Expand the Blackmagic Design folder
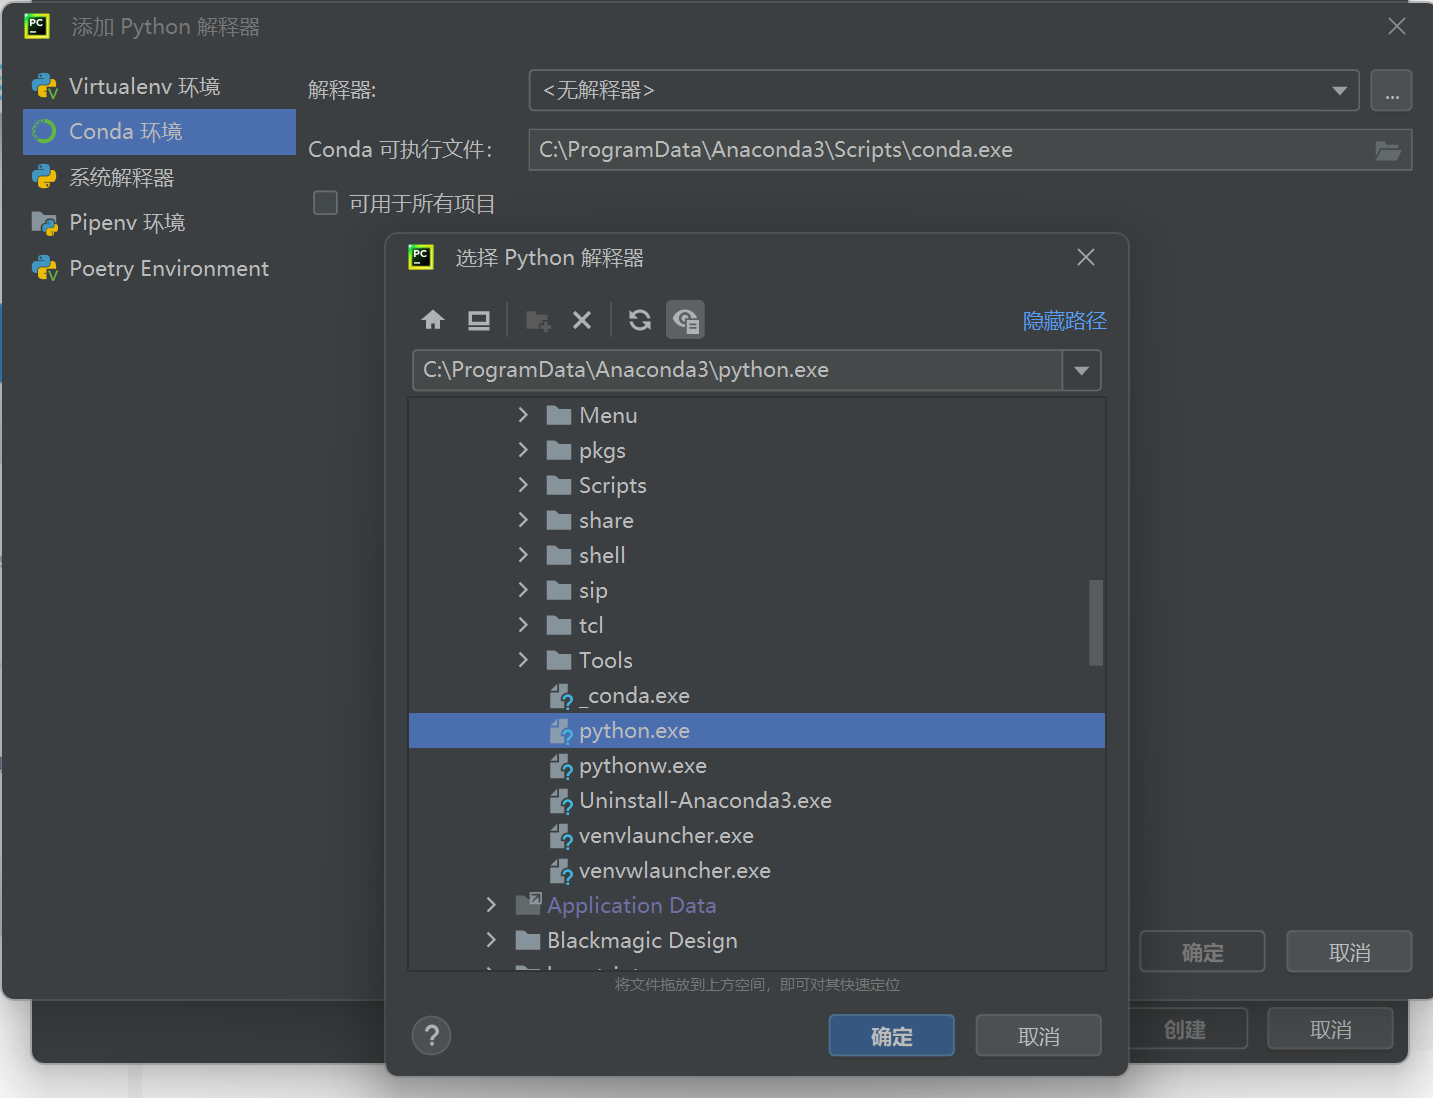Image resolution: width=1433 pixels, height=1098 pixels. (x=491, y=940)
